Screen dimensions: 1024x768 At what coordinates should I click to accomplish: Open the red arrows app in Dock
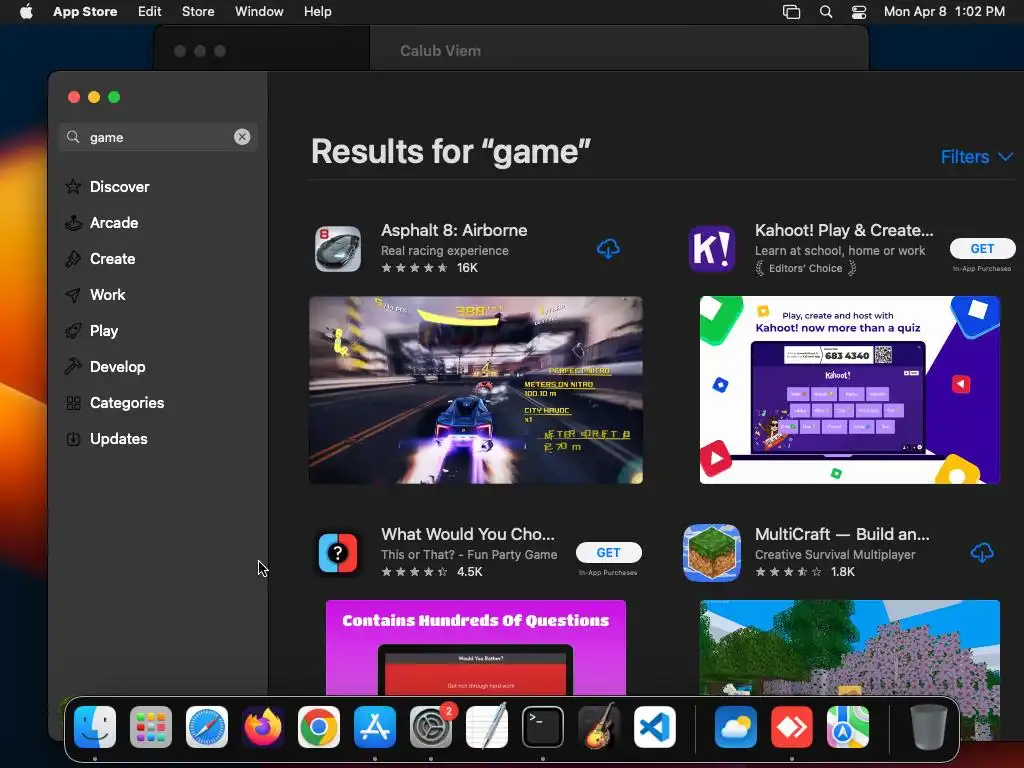pyautogui.click(x=792, y=727)
